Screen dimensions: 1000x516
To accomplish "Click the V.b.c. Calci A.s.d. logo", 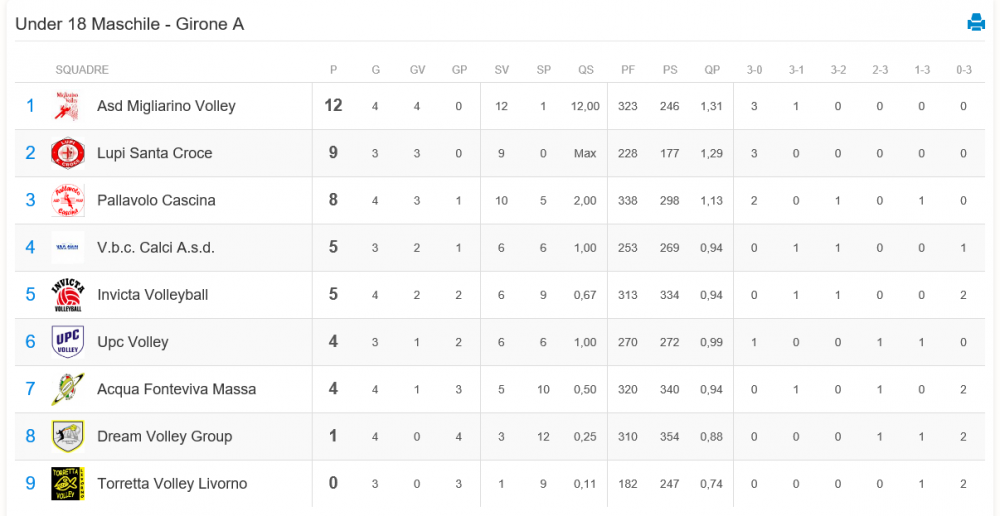I will 67,247.
